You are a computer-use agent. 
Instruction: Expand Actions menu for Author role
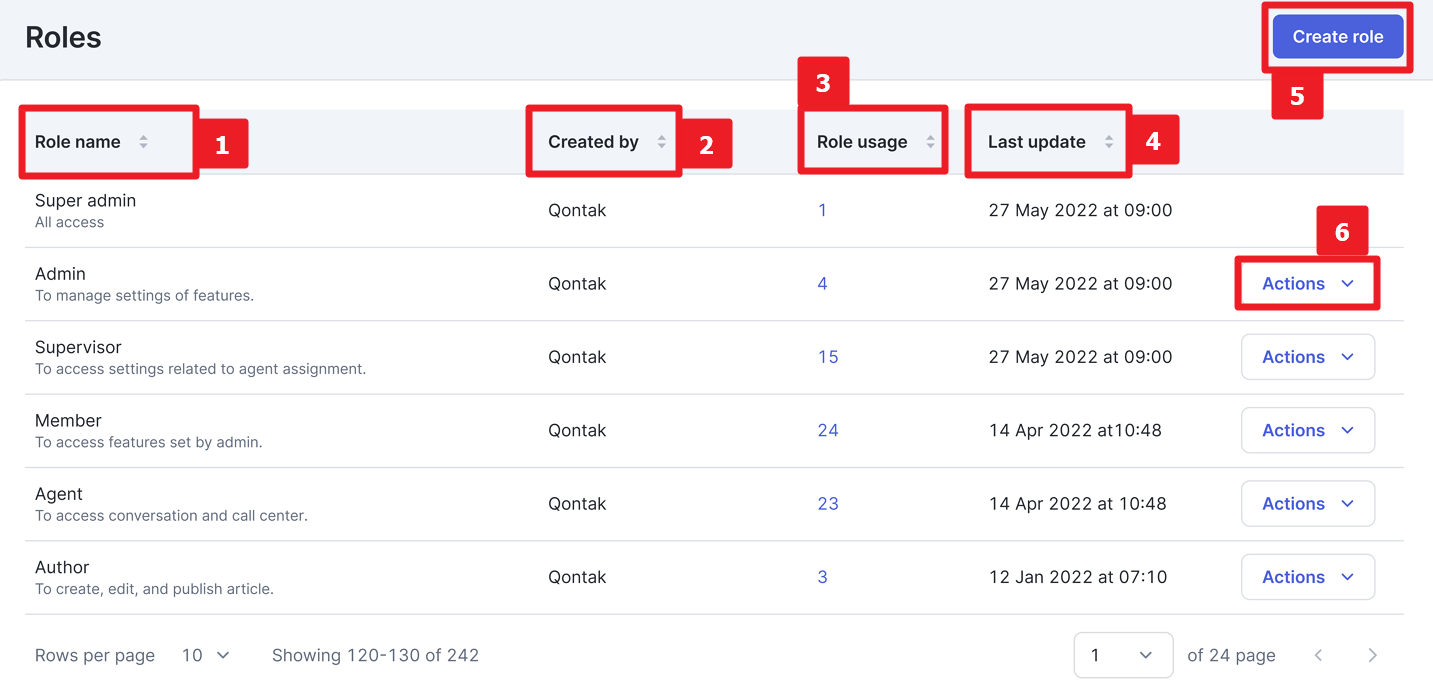1307,577
